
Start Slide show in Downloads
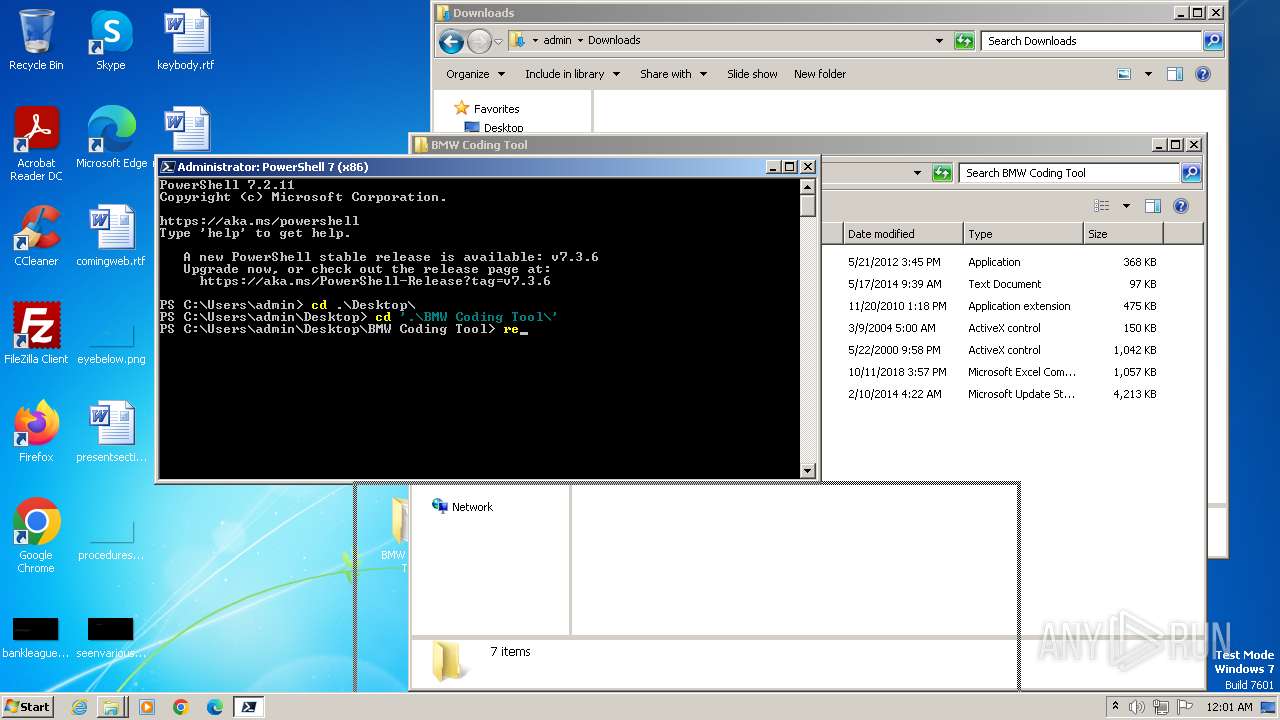coord(752,74)
